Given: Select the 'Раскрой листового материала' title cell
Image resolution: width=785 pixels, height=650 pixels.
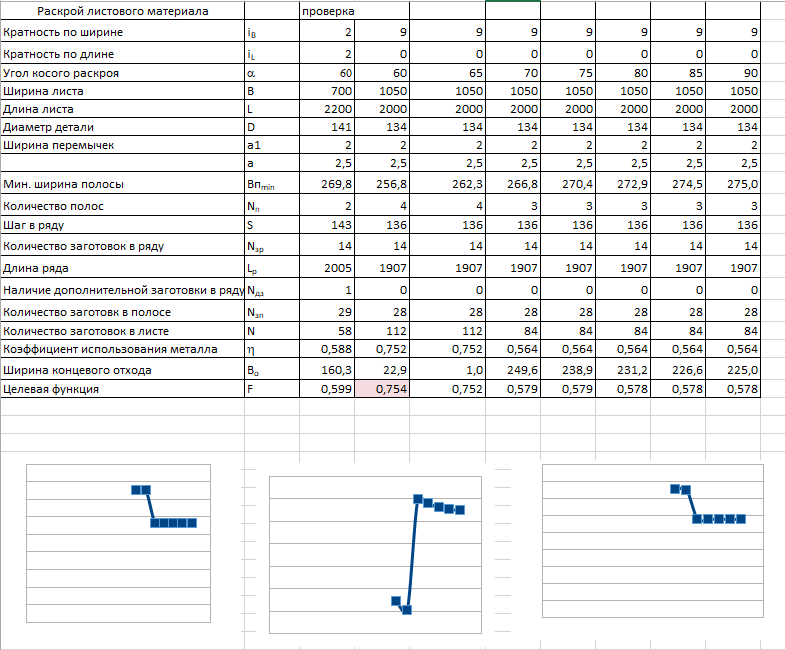Looking at the screenshot, I should [123, 11].
